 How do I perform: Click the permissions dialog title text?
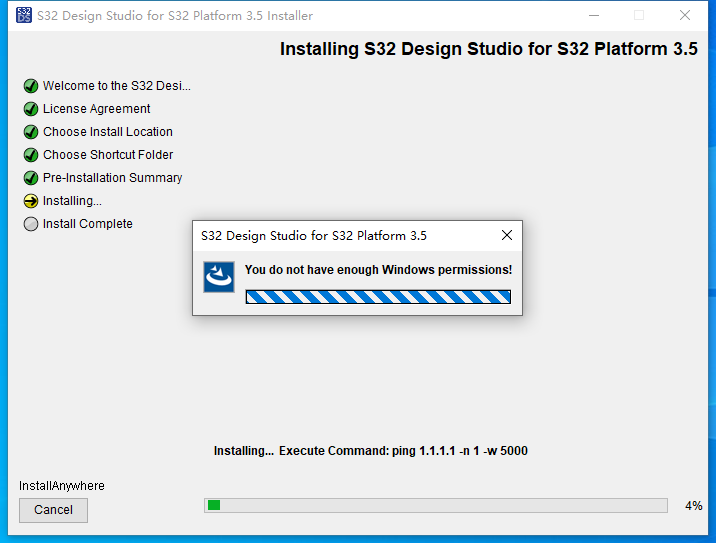(x=314, y=236)
